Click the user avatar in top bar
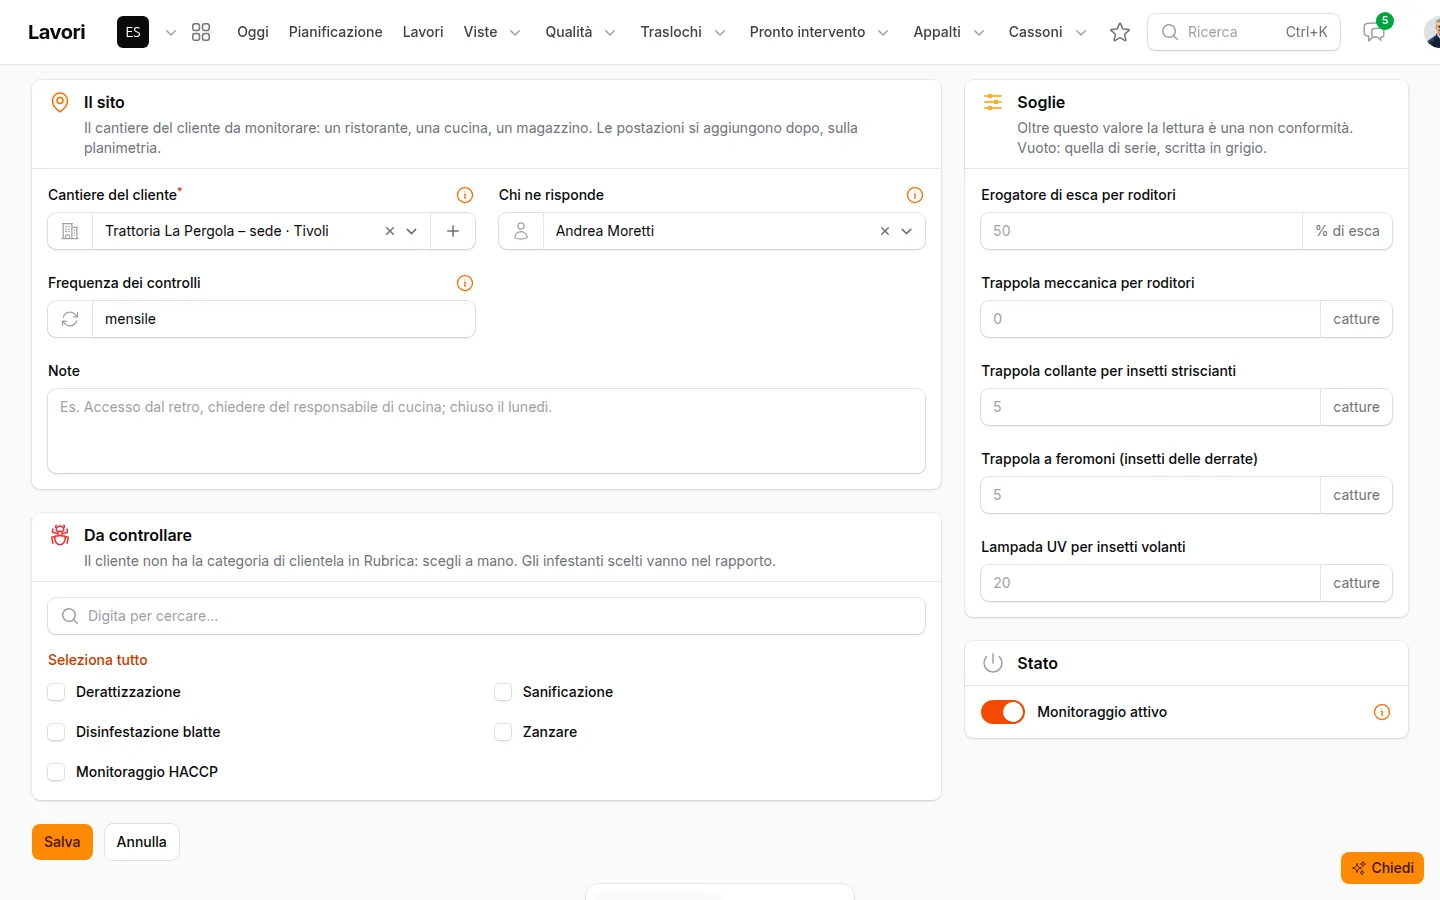This screenshot has height=900, width=1440. coord(1432,32)
